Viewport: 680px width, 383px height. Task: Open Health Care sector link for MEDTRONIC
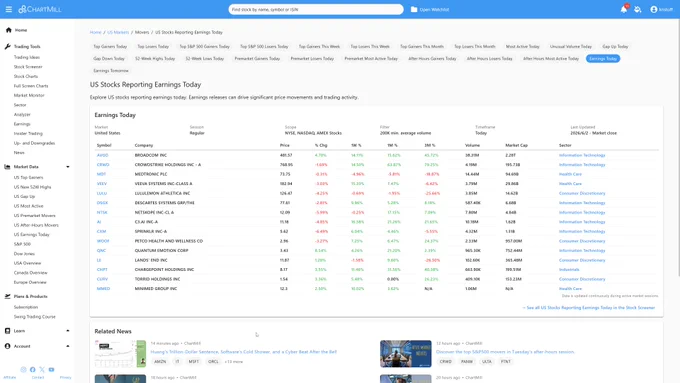[570, 174]
